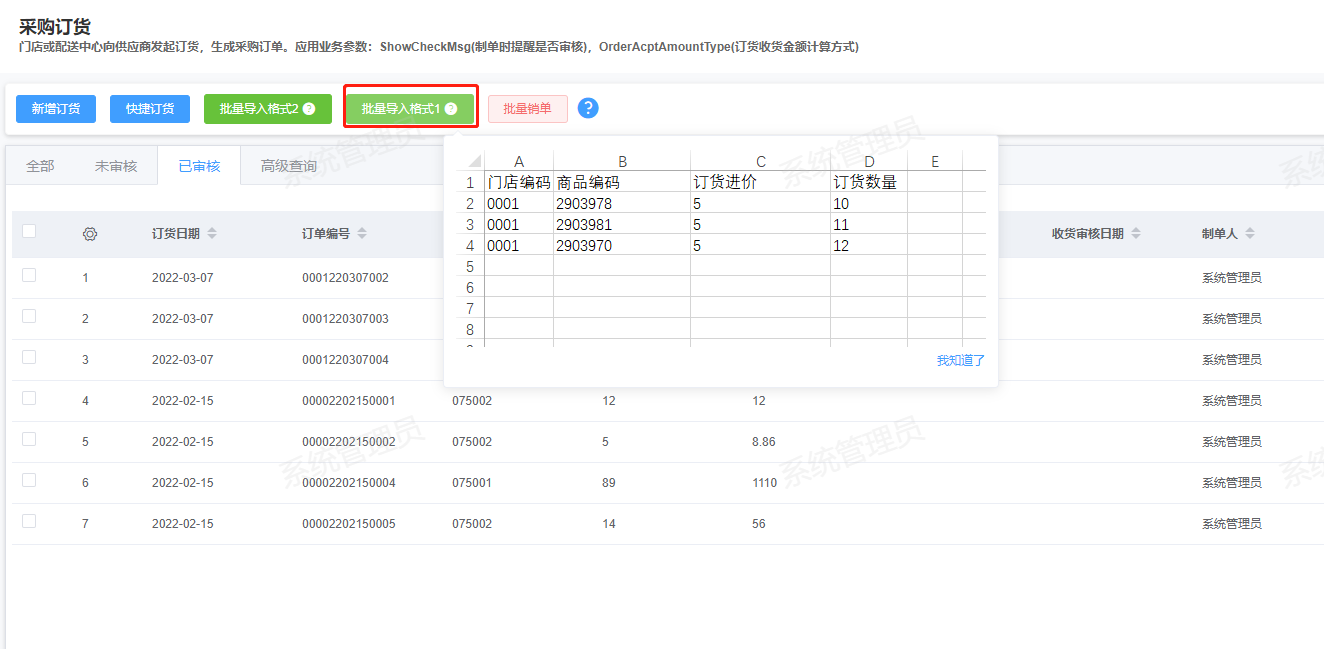This screenshot has height=649, width=1324.
Task: Click help icon on 批量导入格式2 button
Action: [309, 109]
